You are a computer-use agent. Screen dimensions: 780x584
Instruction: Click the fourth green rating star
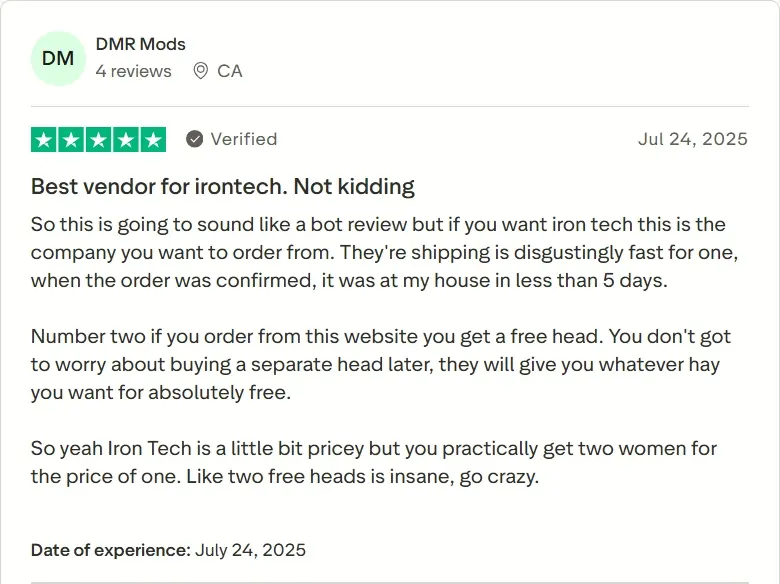pos(126,140)
